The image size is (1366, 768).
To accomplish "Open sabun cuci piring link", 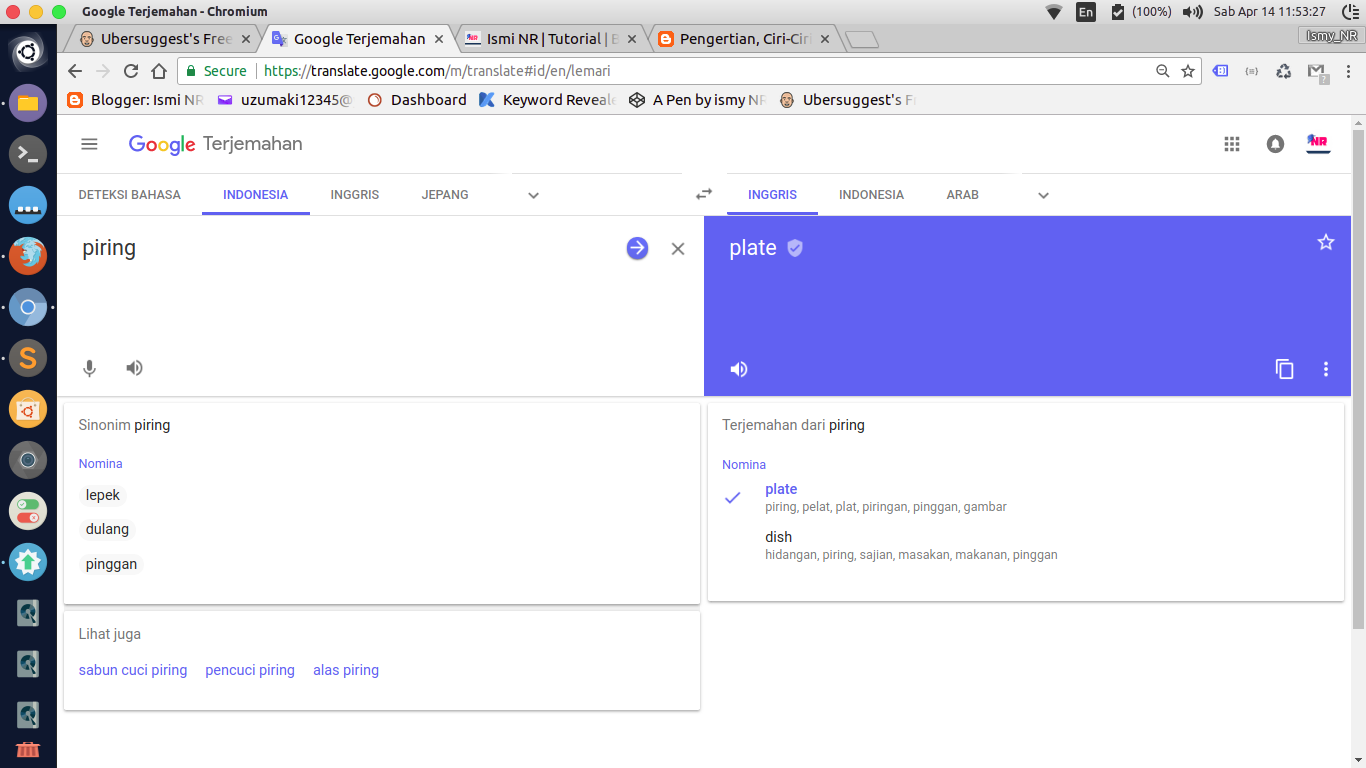I will click(x=133, y=670).
